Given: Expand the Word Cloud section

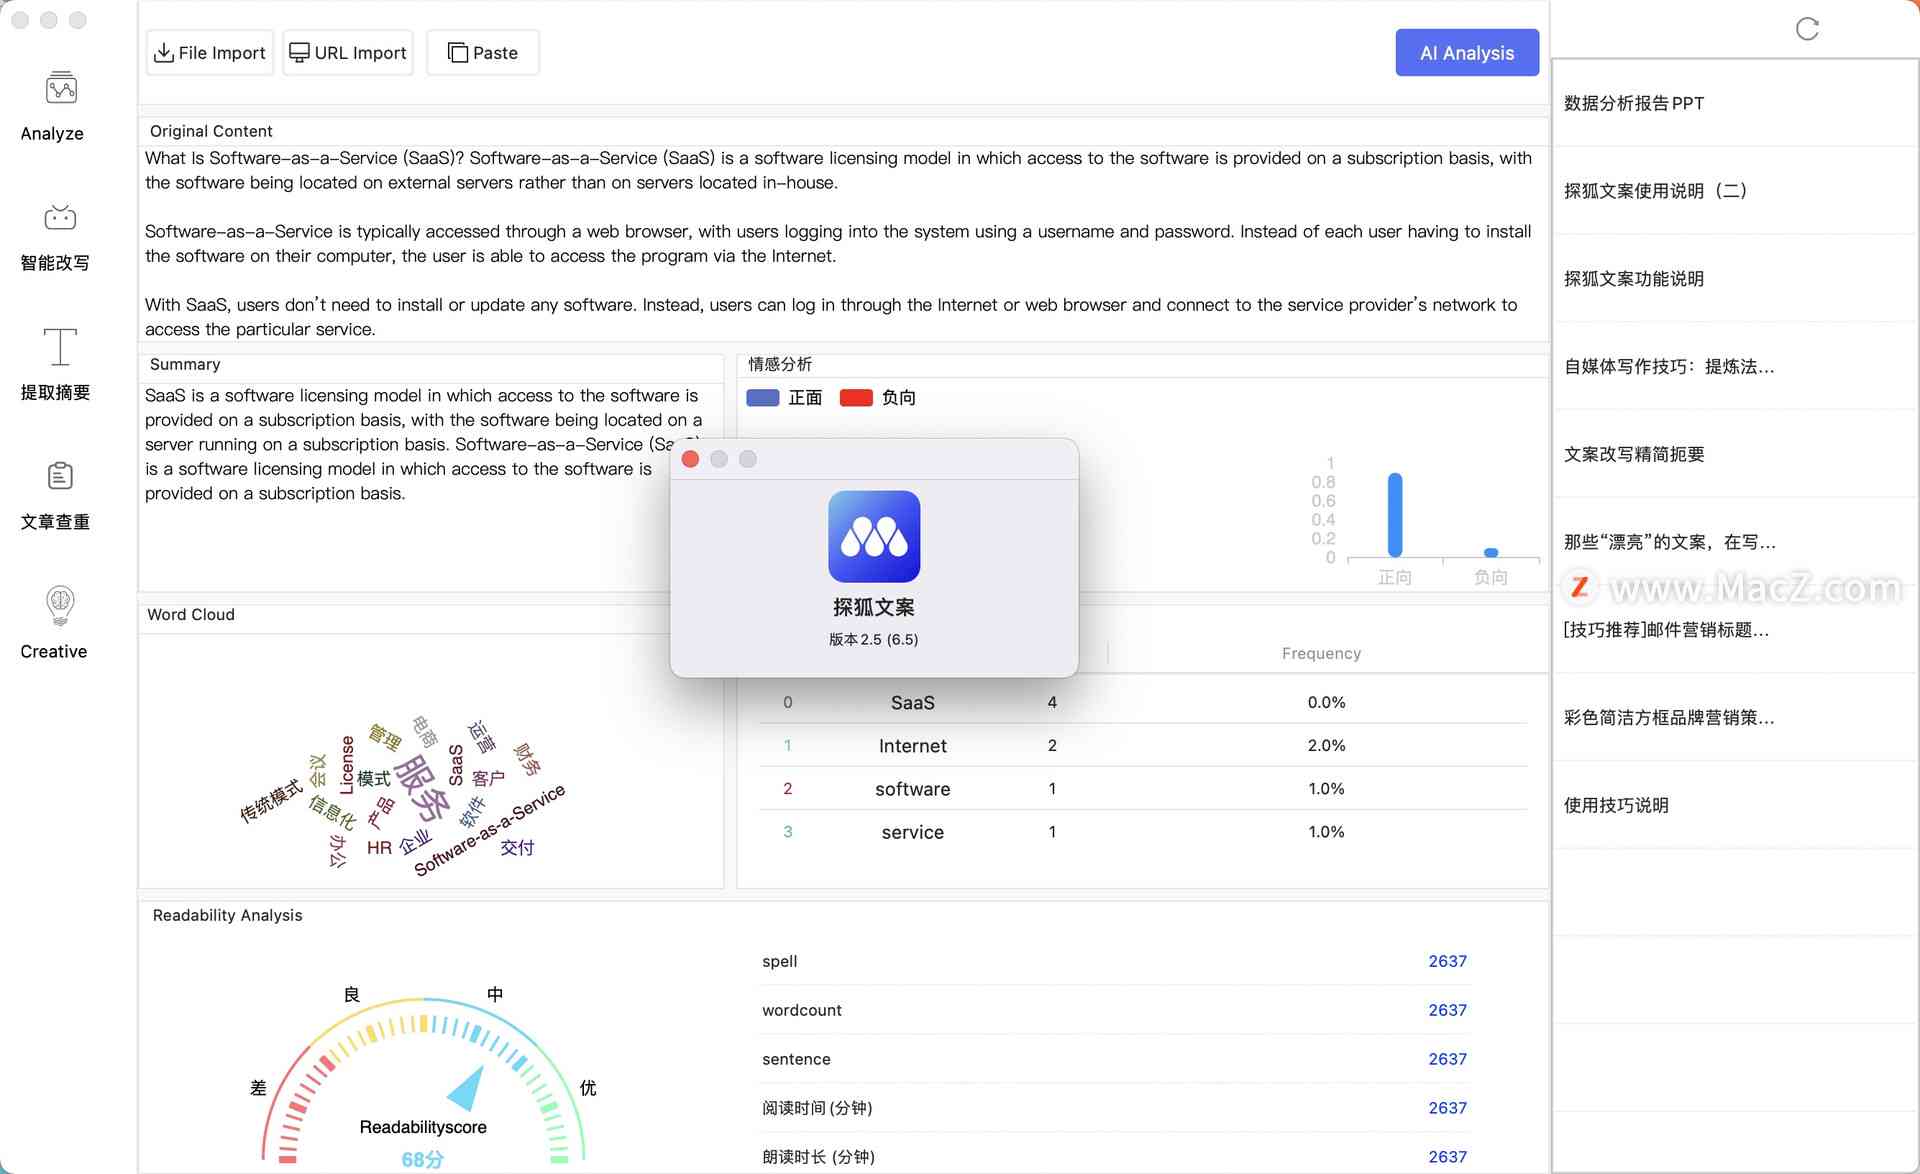Looking at the screenshot, I should tap(192, 613).
